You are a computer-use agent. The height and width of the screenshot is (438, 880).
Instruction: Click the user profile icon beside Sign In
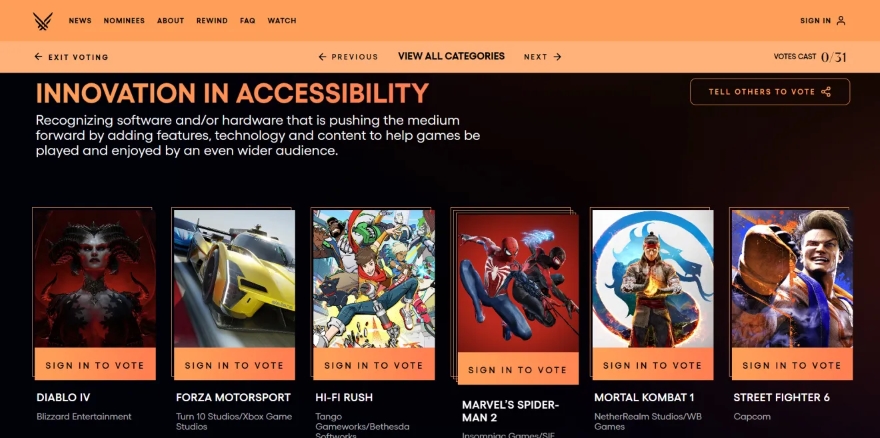pyautogui.click(x=841, y=21)
